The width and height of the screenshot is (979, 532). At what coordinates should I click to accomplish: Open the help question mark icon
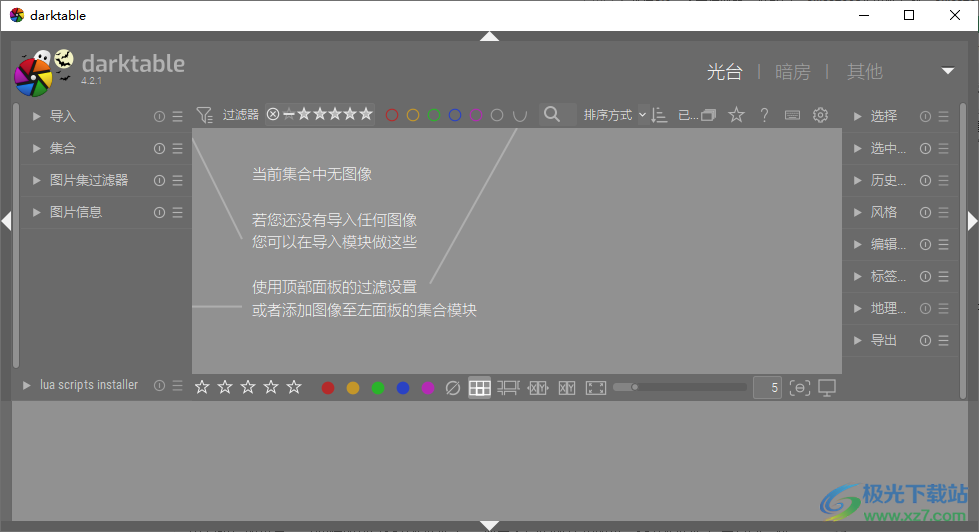[764, 115]
